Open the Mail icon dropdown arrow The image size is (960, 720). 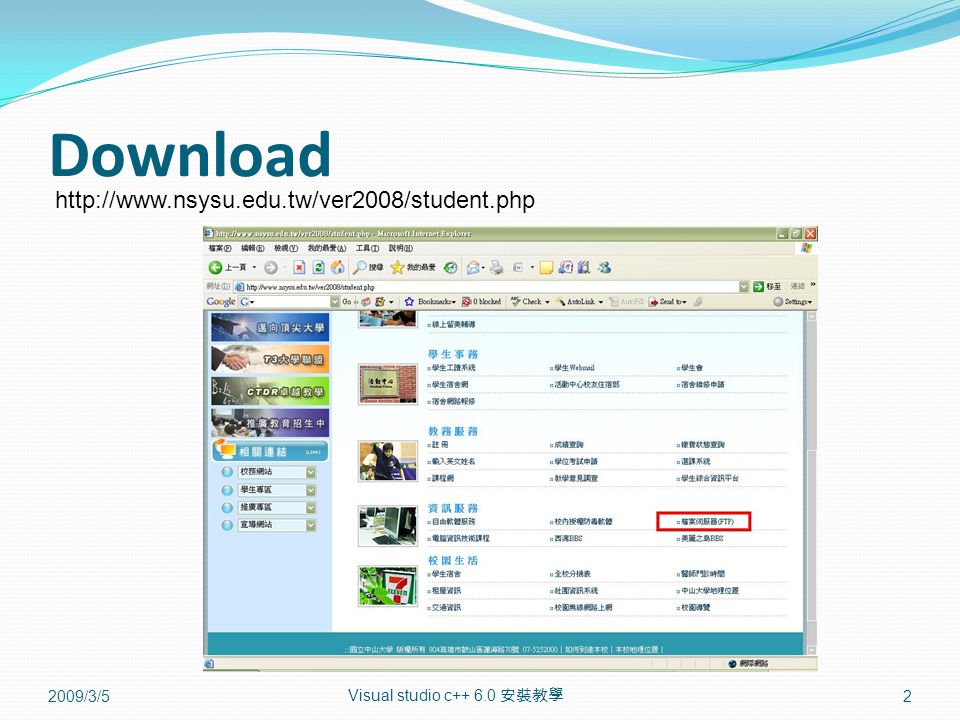[x=483, y=268]
